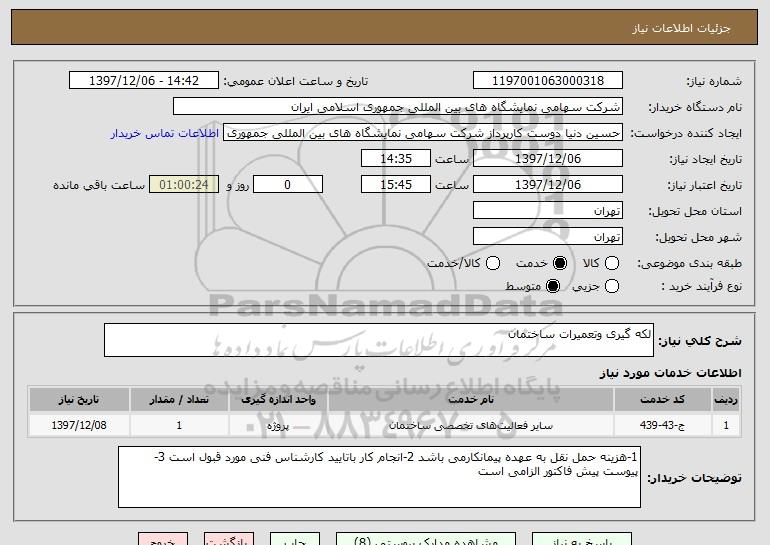Click the جزئیات اطلاعات نیاز header title
Image resolution: width=770 pixels, height=545 pixels.
tap(681, 28)
